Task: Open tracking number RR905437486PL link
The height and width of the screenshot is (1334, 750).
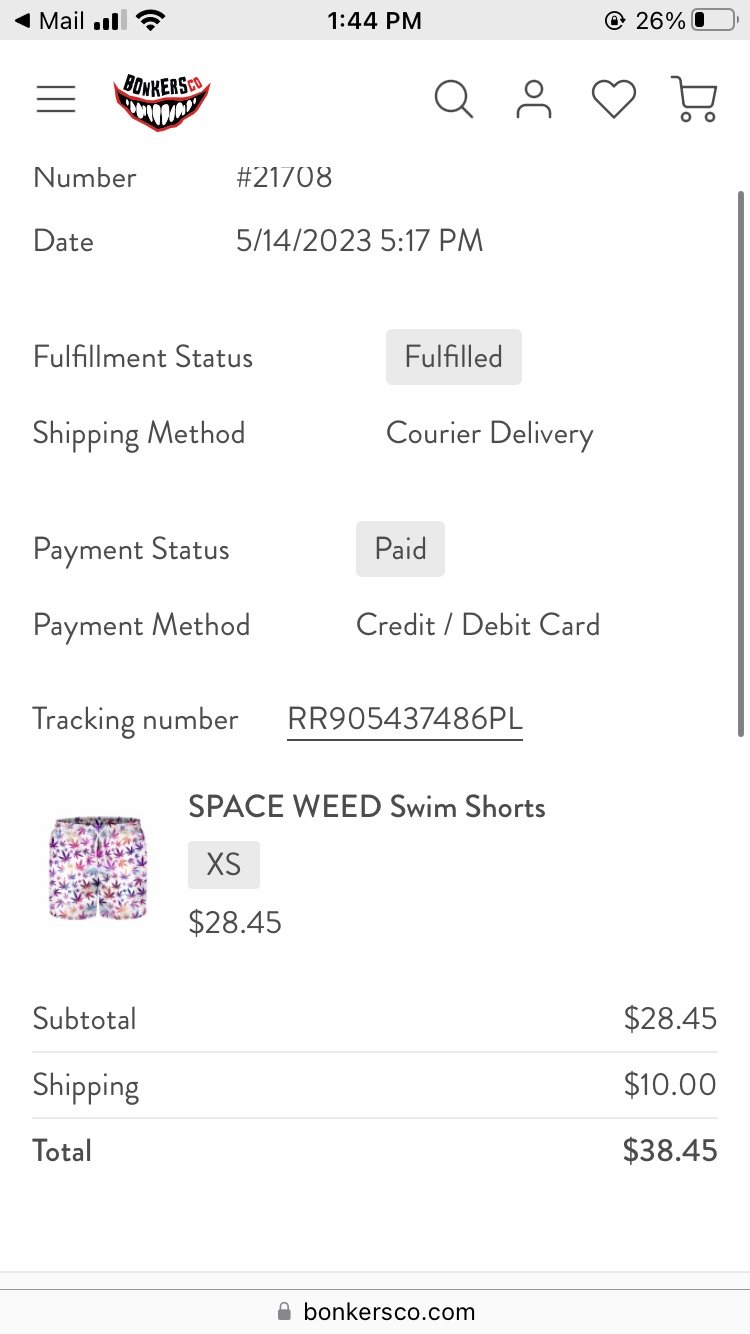Action: (x=405, y=720)
